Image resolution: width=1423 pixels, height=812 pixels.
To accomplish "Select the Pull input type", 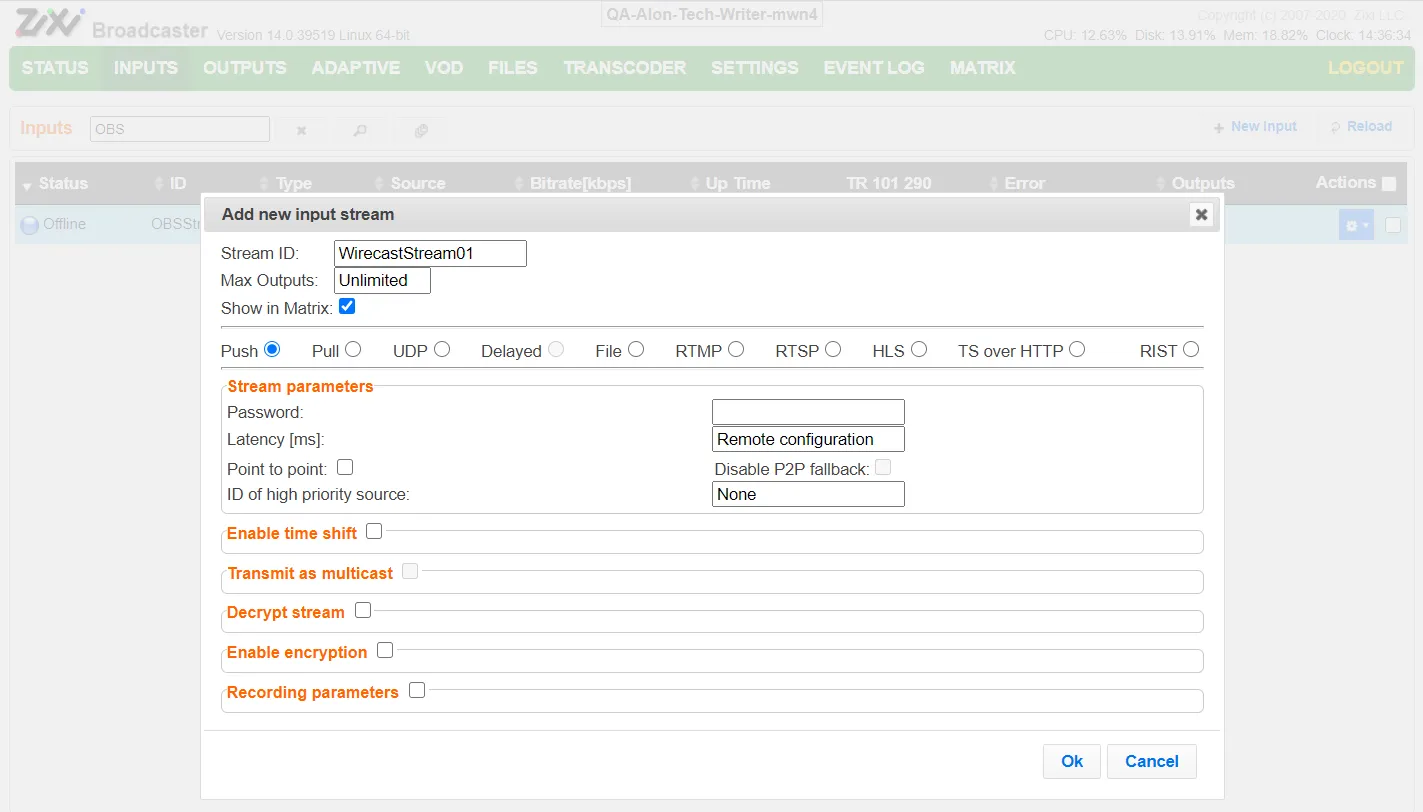I will (x=352, y=349).
